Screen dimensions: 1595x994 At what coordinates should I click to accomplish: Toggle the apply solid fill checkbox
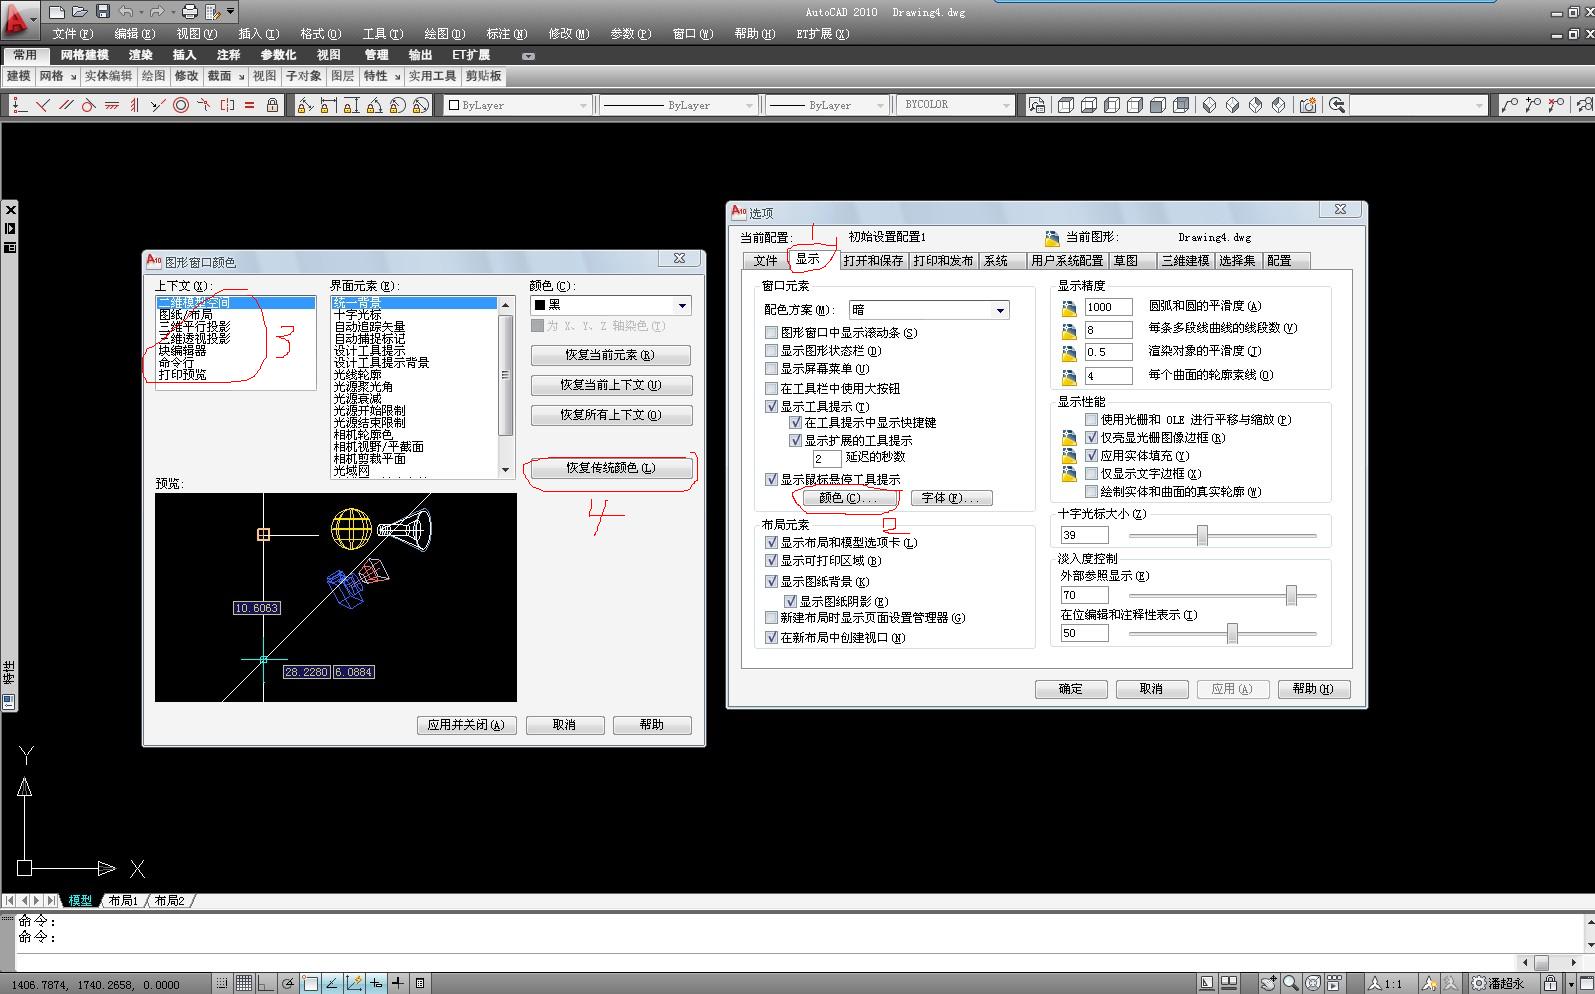click(1092, 456)
